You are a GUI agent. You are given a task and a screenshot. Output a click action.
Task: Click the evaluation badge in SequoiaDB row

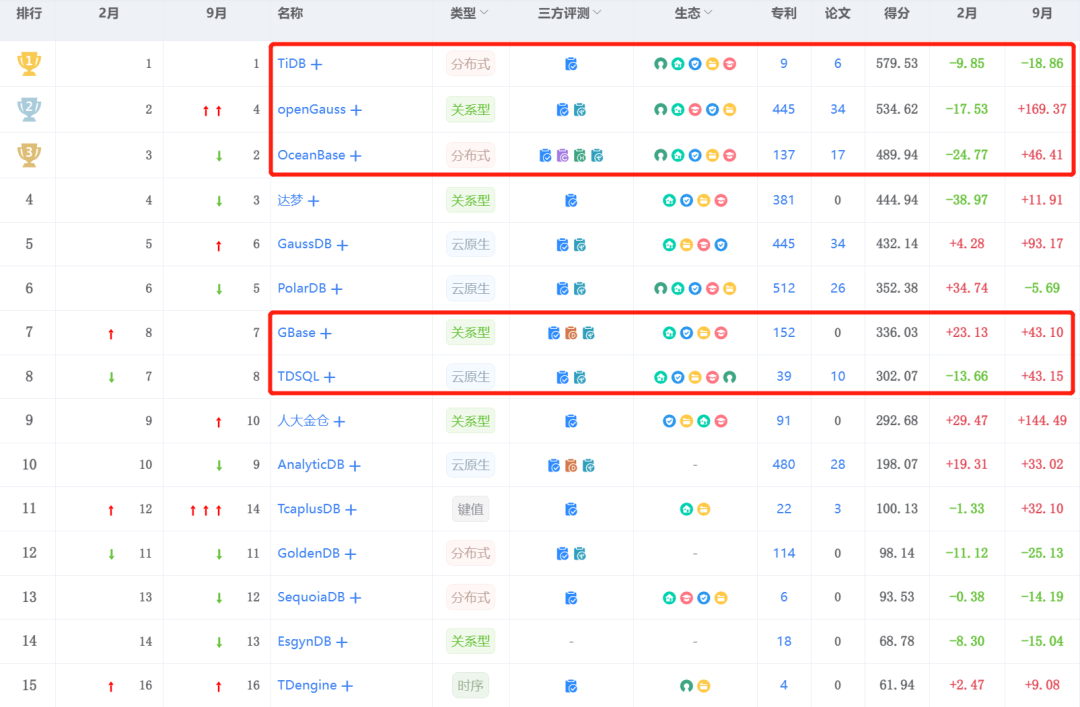571,598
